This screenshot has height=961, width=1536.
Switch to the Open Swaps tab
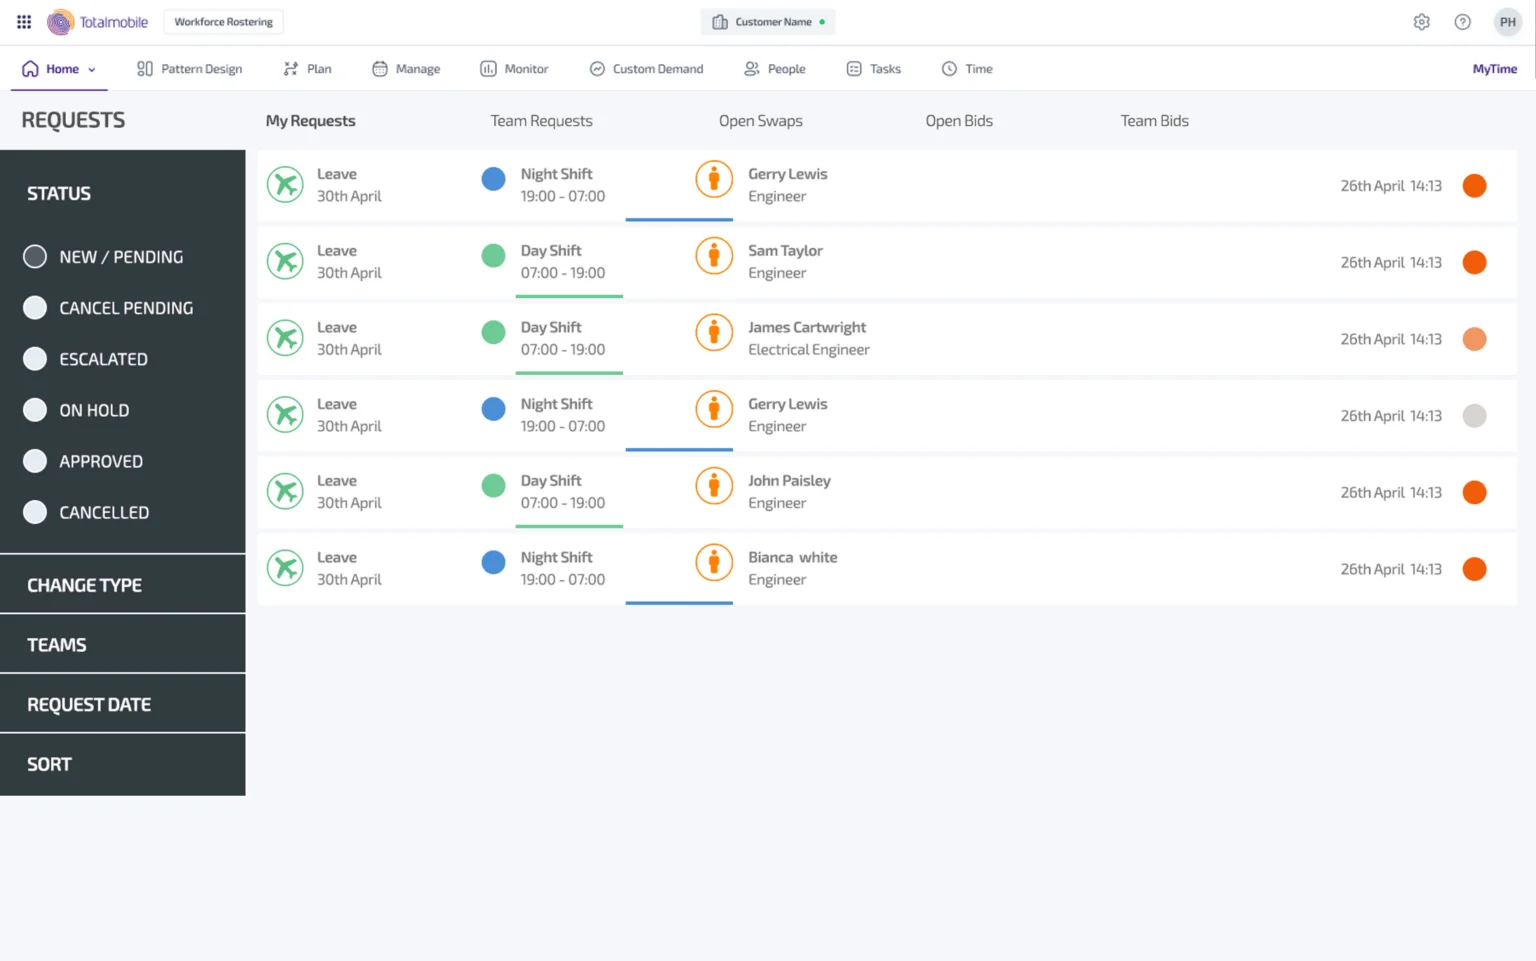[x=760, y=121]
